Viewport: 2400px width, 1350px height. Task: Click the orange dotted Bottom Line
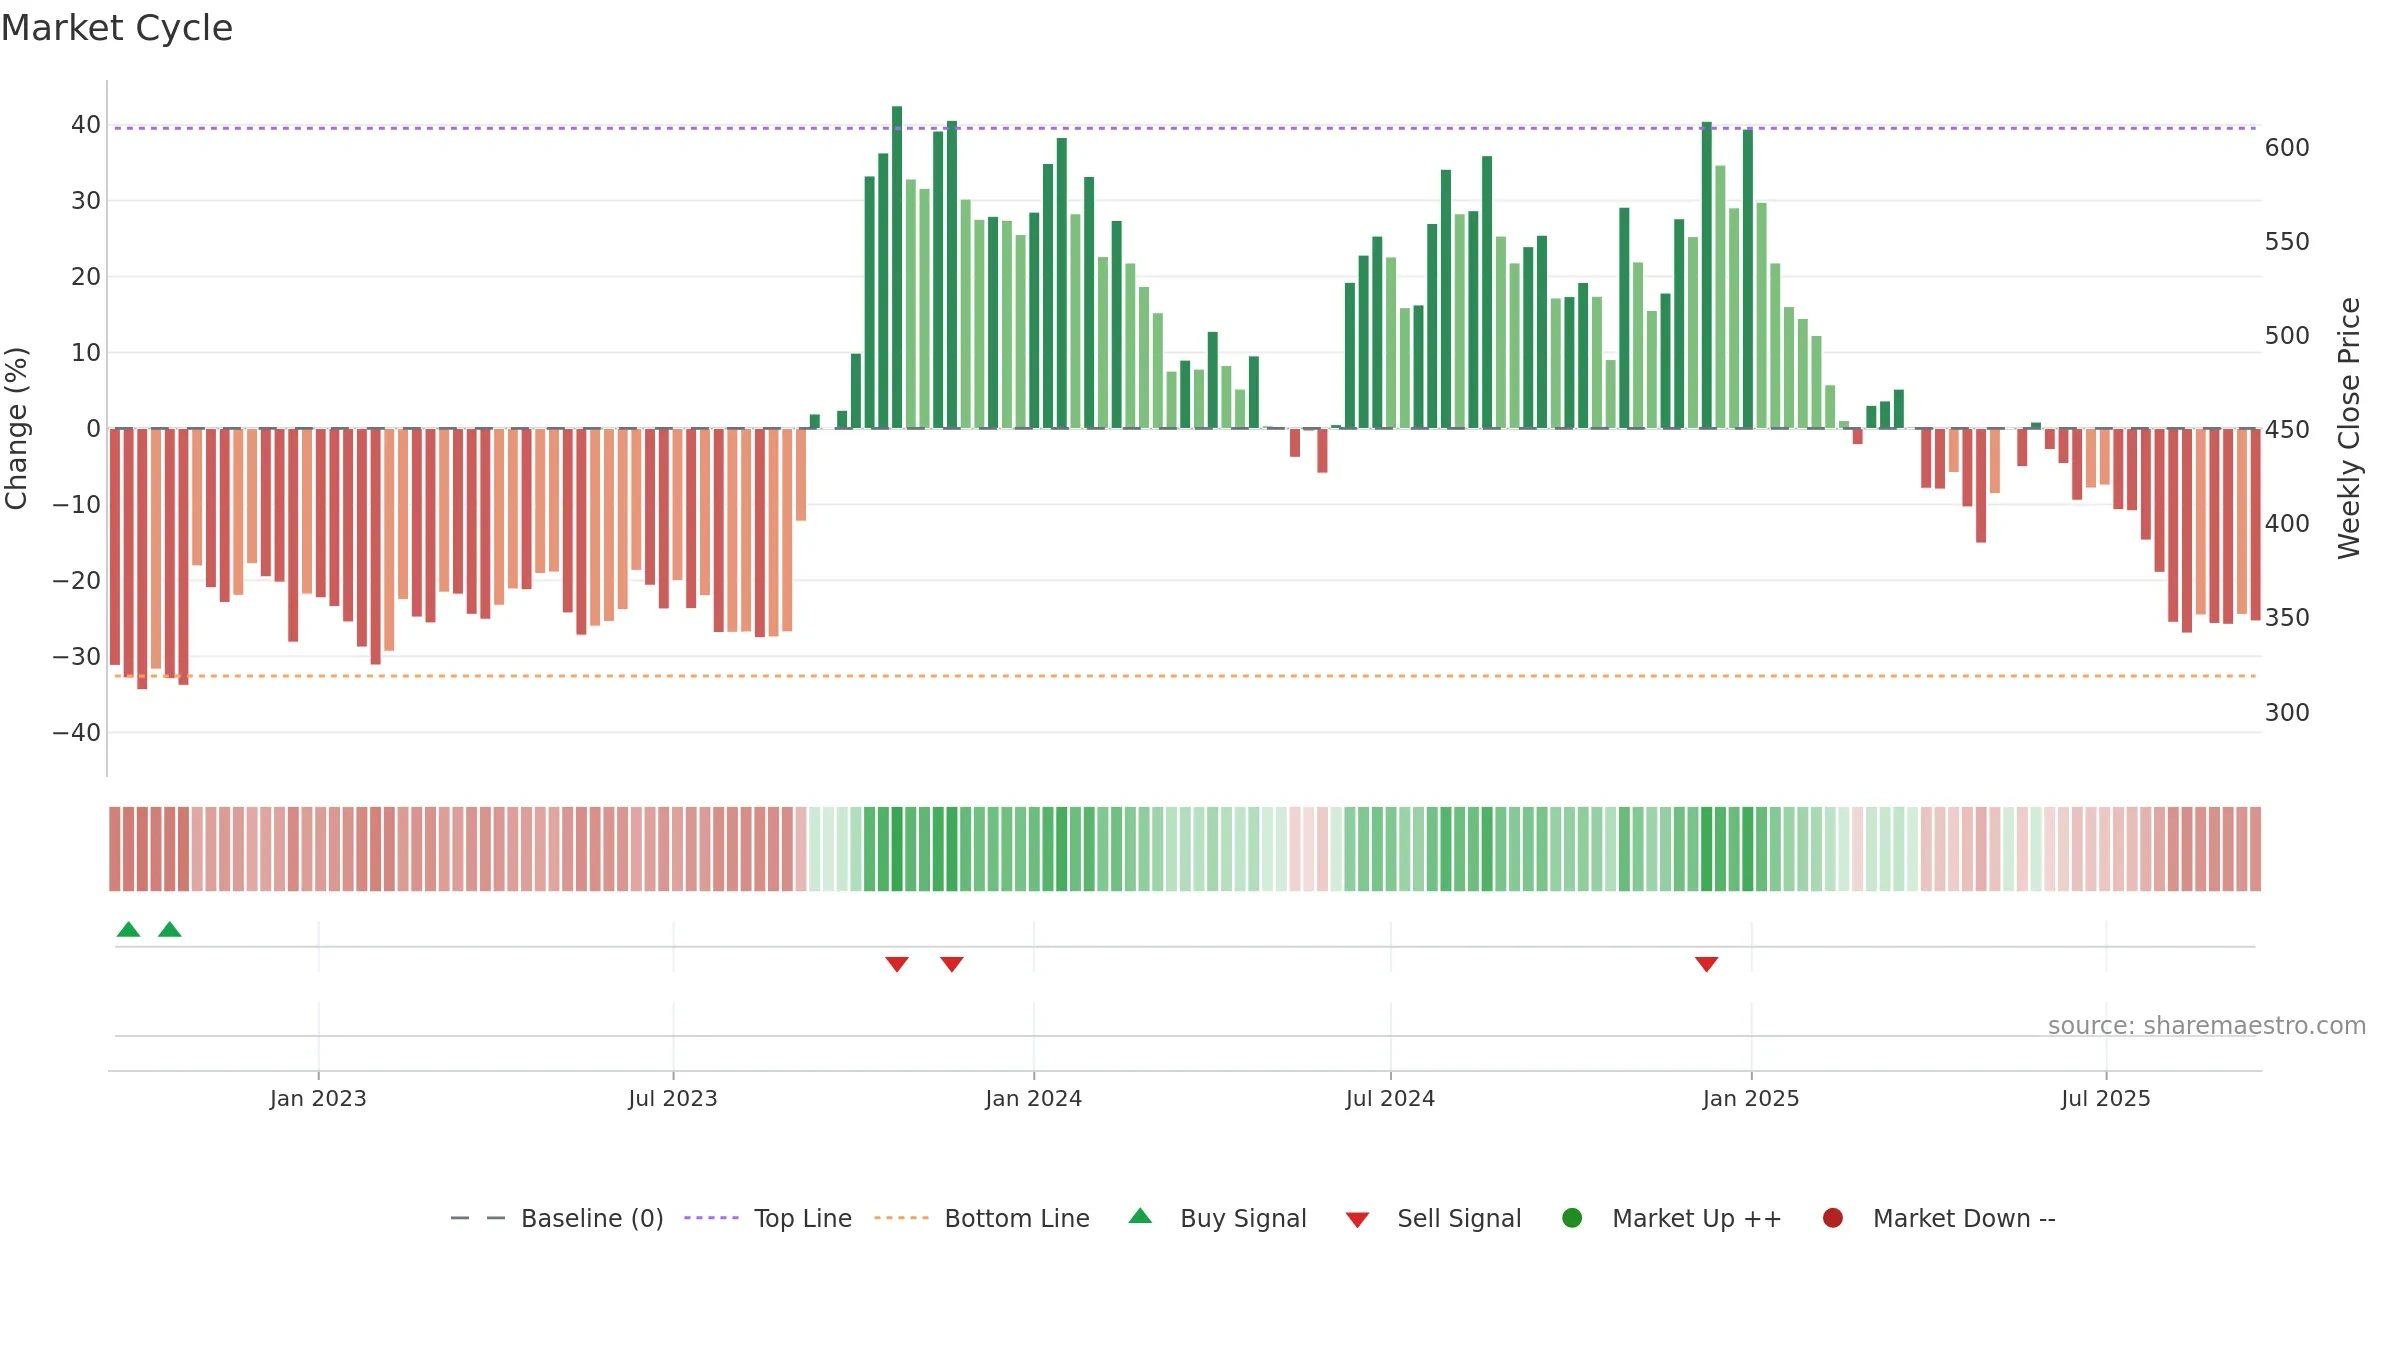(1185, 676)
